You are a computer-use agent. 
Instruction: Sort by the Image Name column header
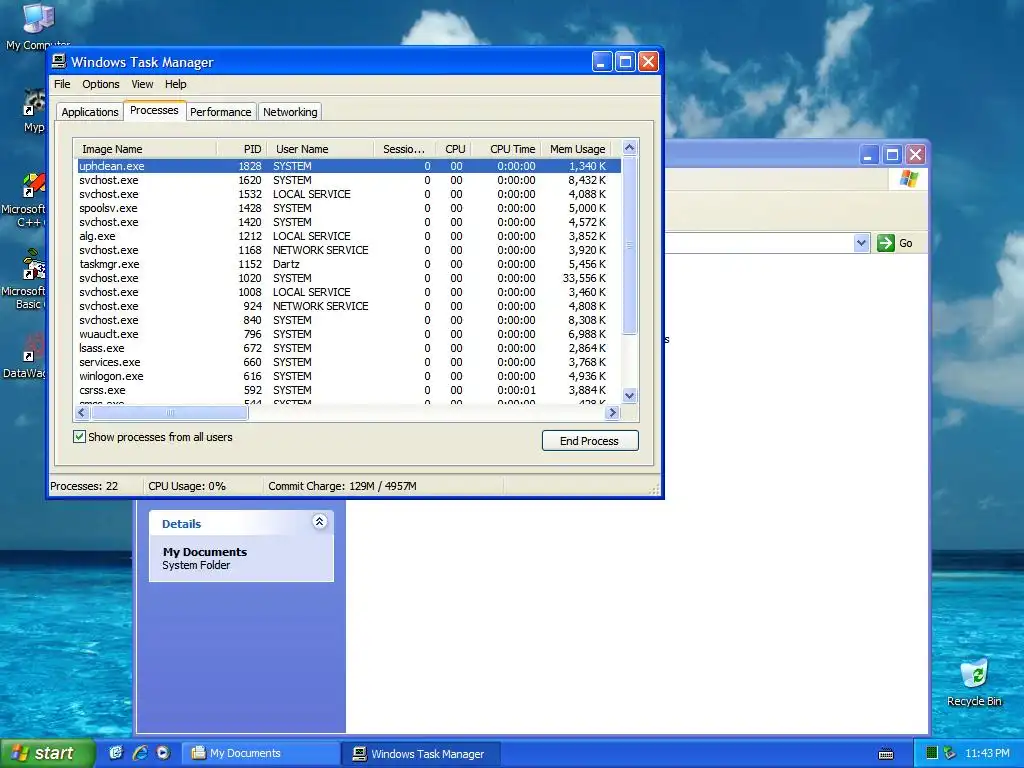(145, 149)
